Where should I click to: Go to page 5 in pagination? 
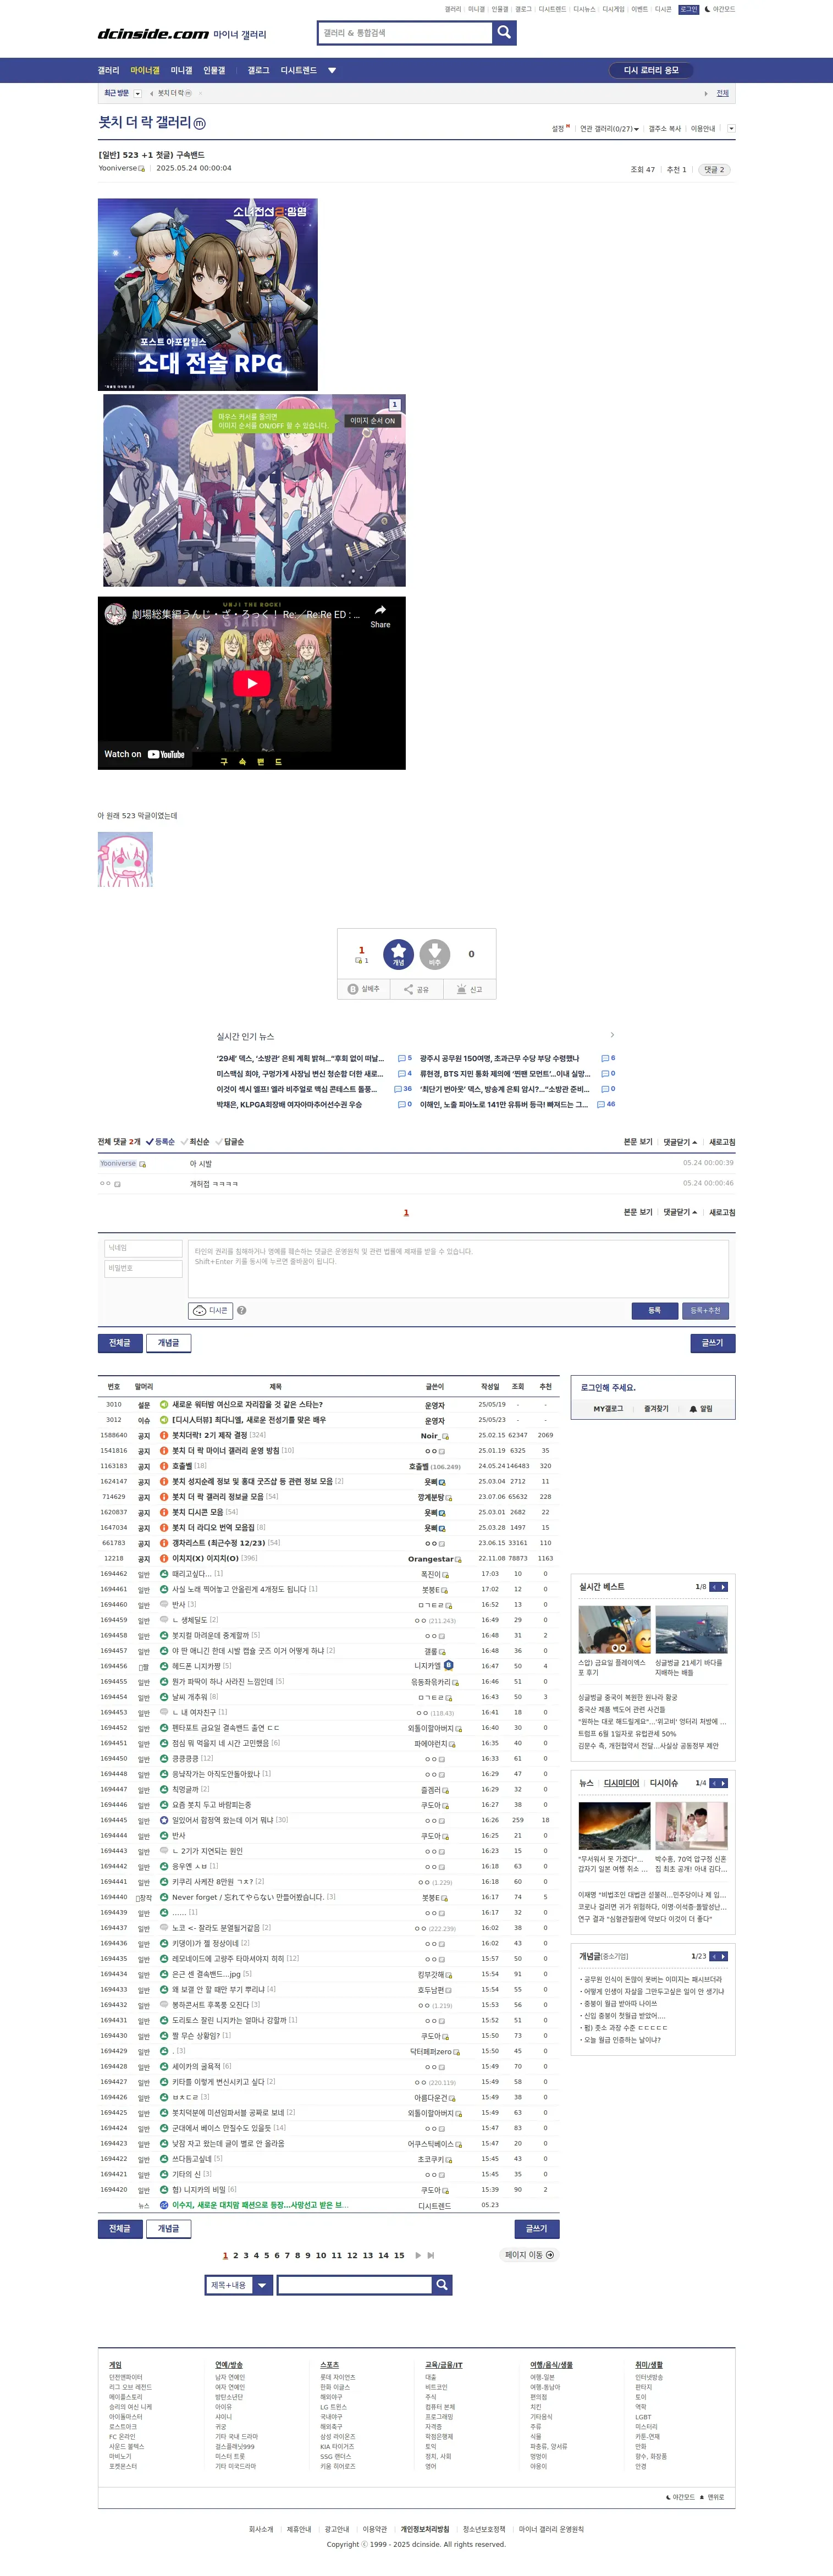pos(266,2255)
